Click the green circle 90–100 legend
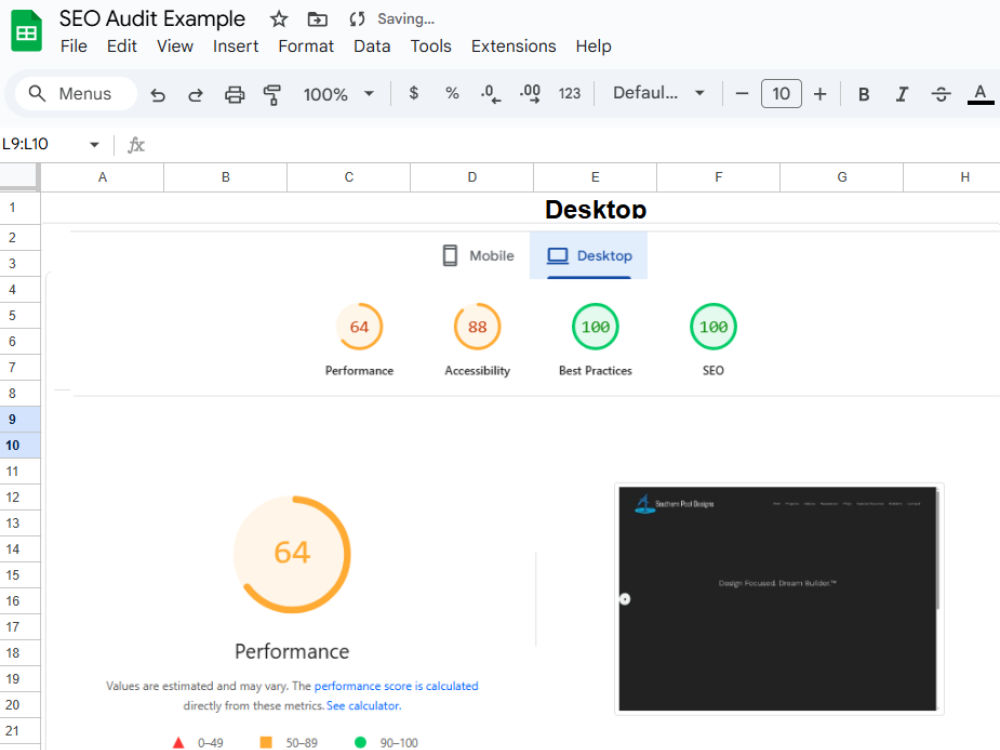1000x750 pixels. click(x=386, y=742)
